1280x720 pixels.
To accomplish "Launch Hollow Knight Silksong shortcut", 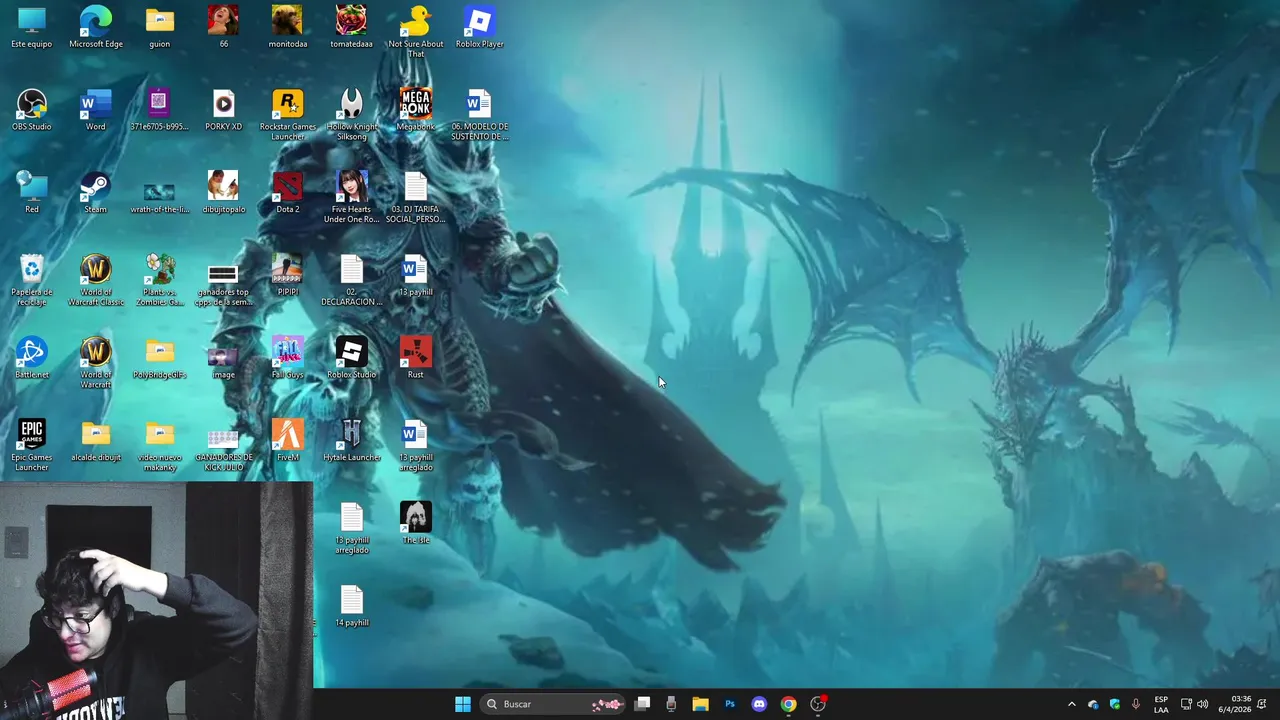I will point(351,115).
